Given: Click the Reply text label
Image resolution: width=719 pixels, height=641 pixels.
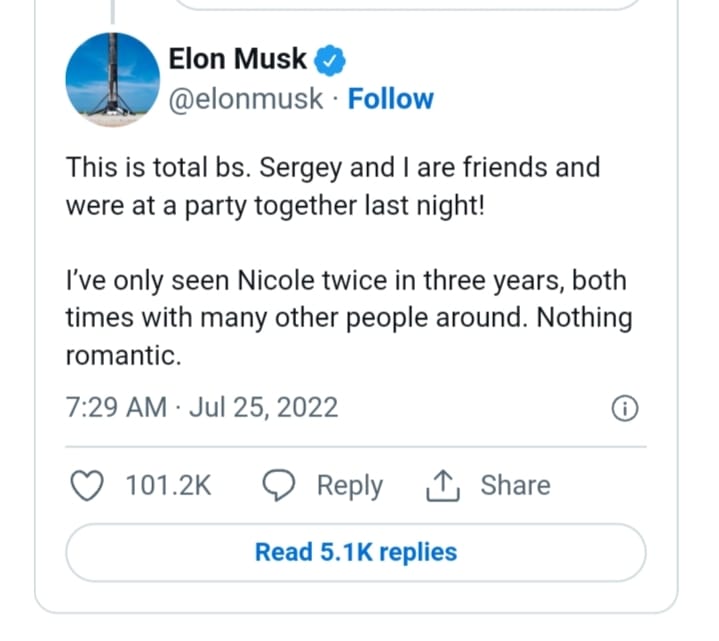Looking at the screenshot, I should coord(349,486).
